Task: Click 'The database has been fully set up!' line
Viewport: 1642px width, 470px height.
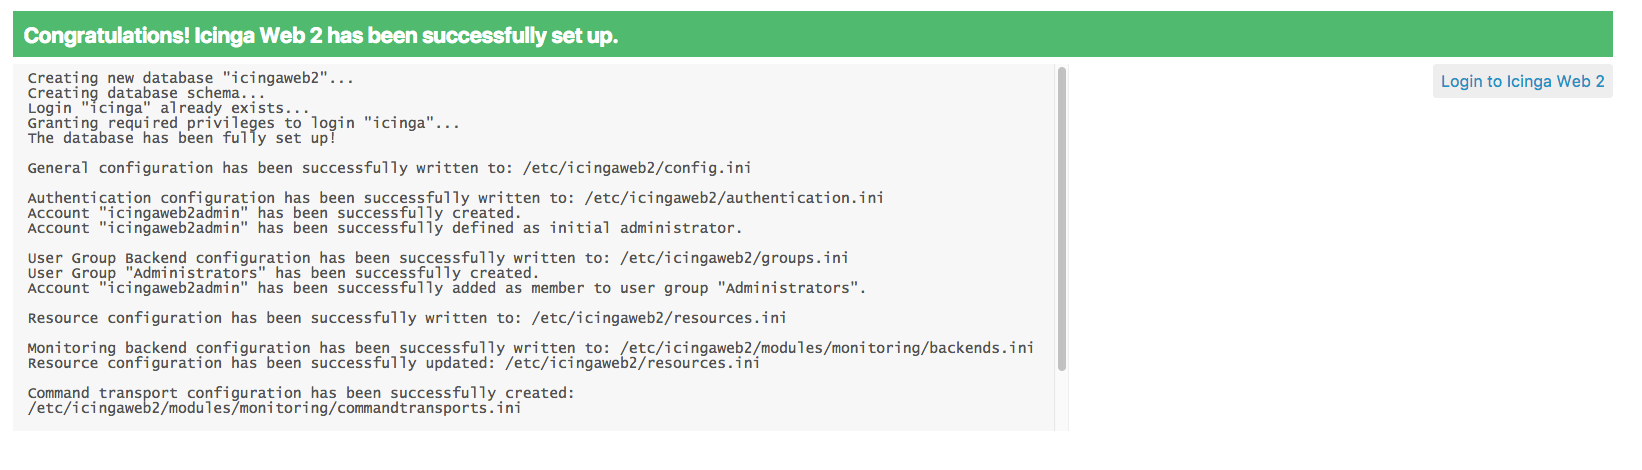Action: point(181,138)
